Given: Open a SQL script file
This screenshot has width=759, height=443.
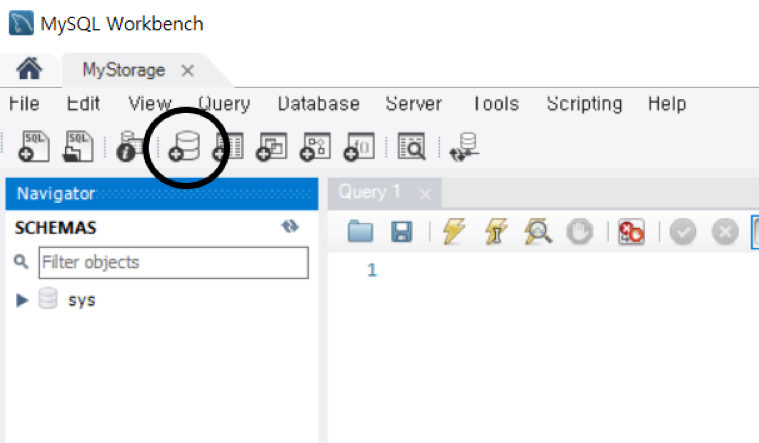Looking at the screenshot, I should 78,146.
